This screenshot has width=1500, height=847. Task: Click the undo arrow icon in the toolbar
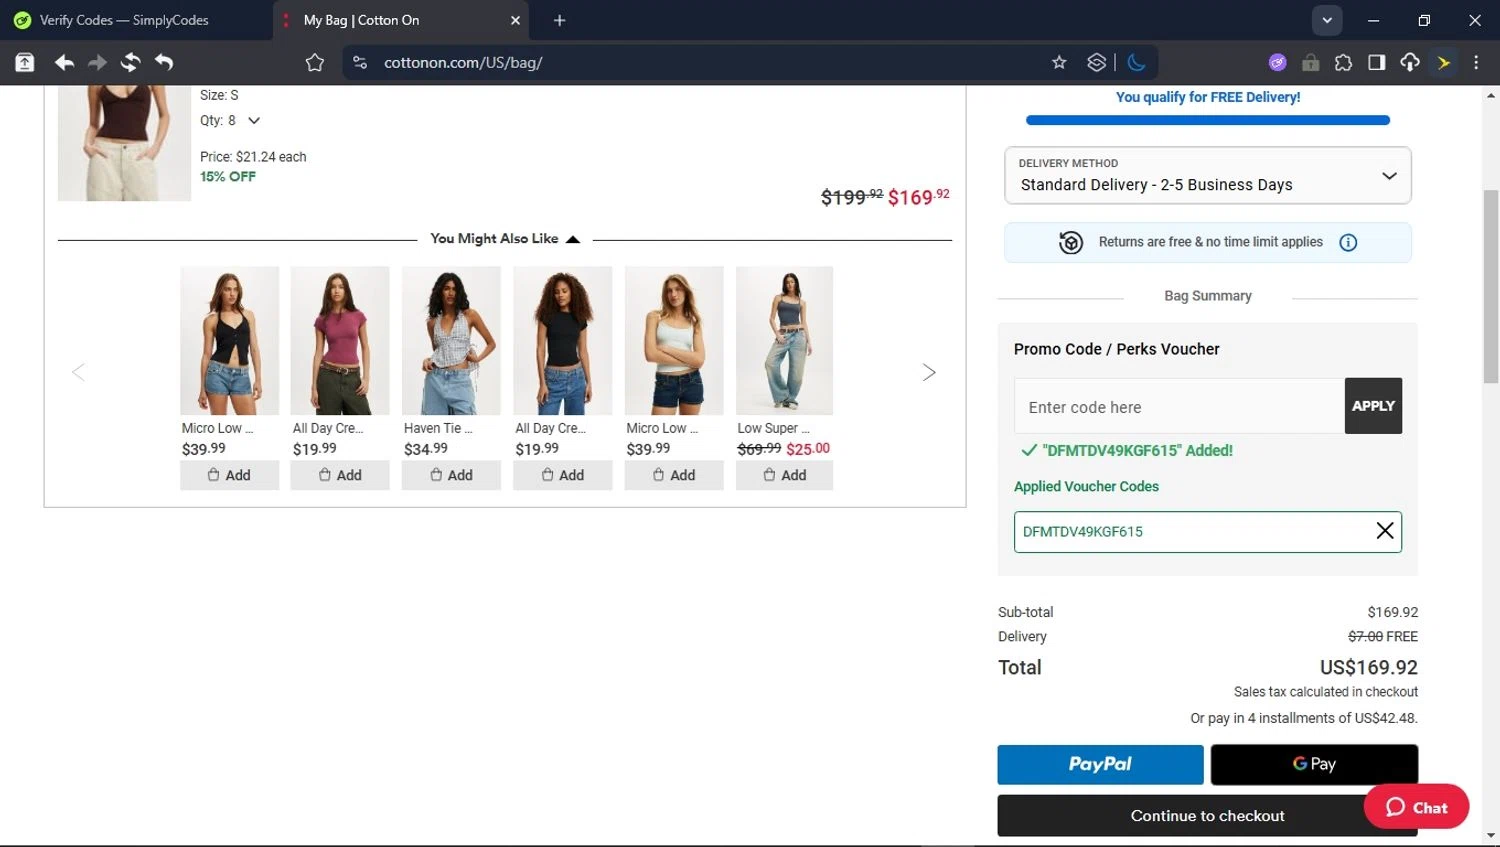tap(163, 63)
